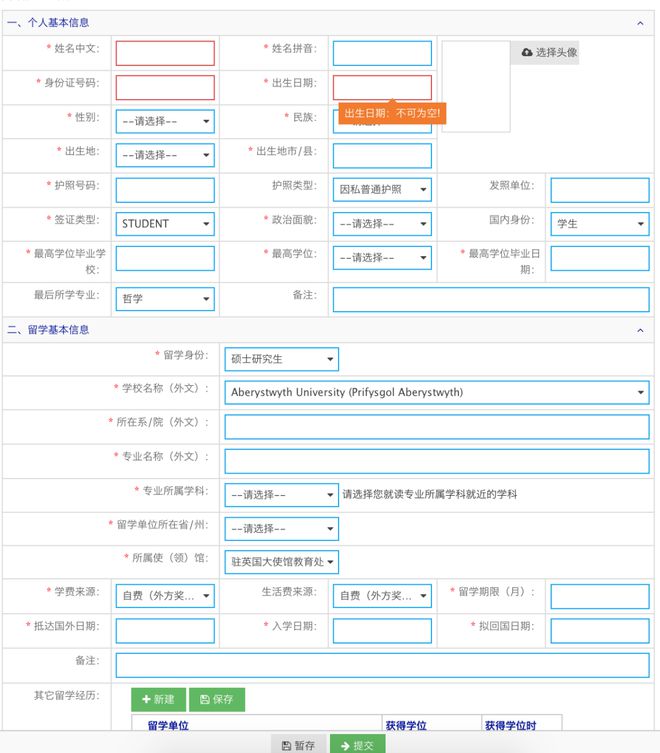Click the study-abroad 备注 input field

(382, 666)
